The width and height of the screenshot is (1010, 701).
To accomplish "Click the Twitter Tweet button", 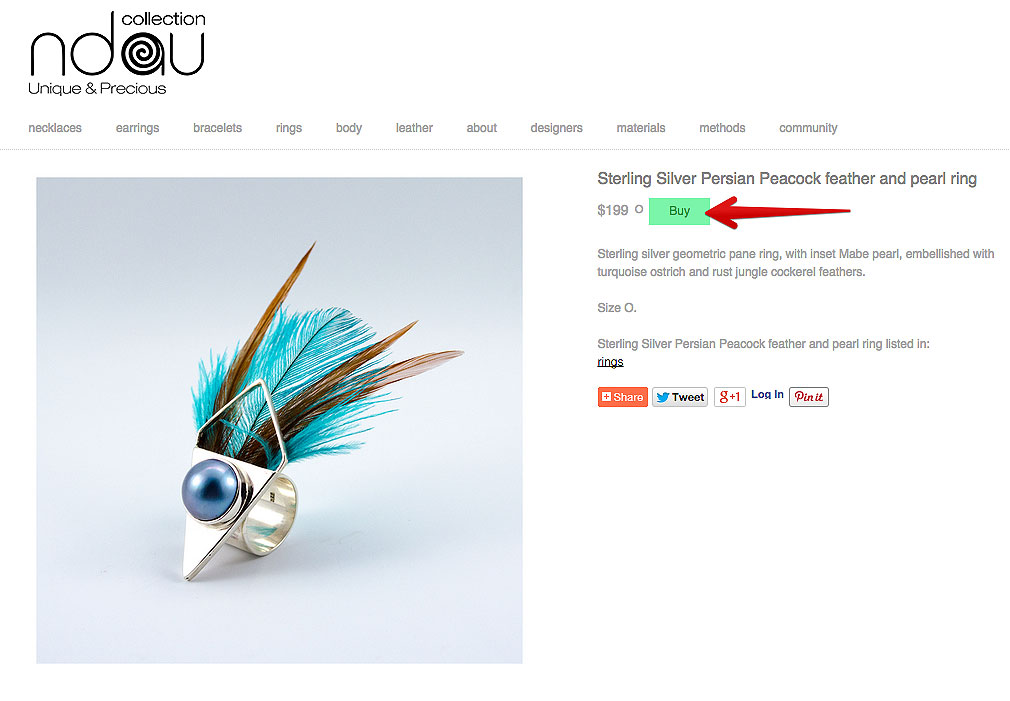I will pyautogui.click(x=680, y=397).
